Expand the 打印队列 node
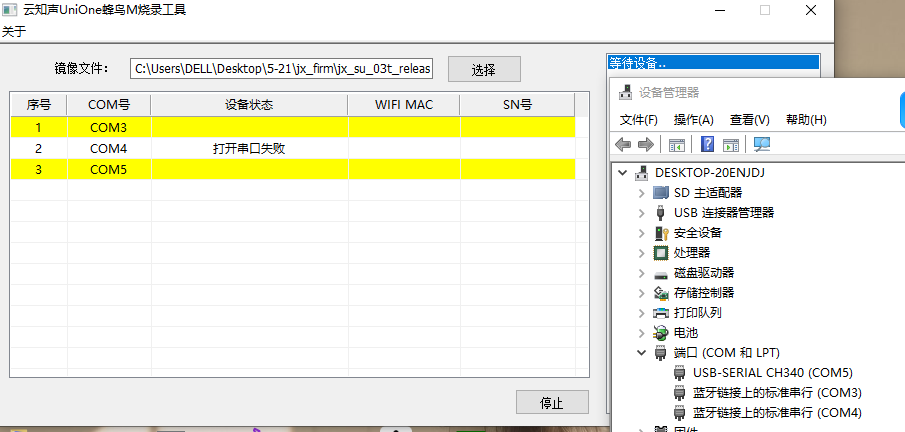Screen dimensions: 905x432 coord(641,313)
